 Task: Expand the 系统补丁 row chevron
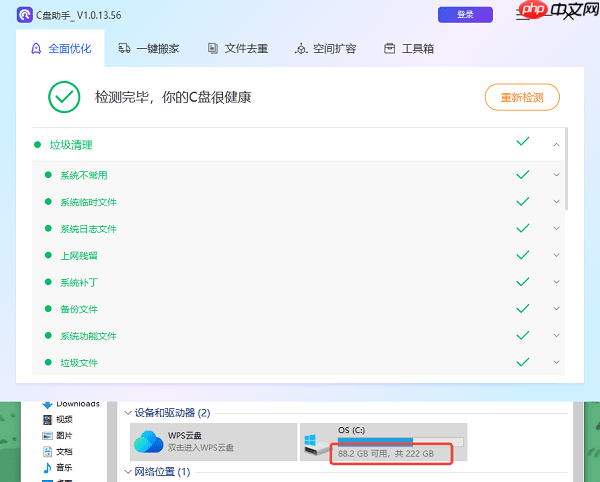tap(556, 282)
